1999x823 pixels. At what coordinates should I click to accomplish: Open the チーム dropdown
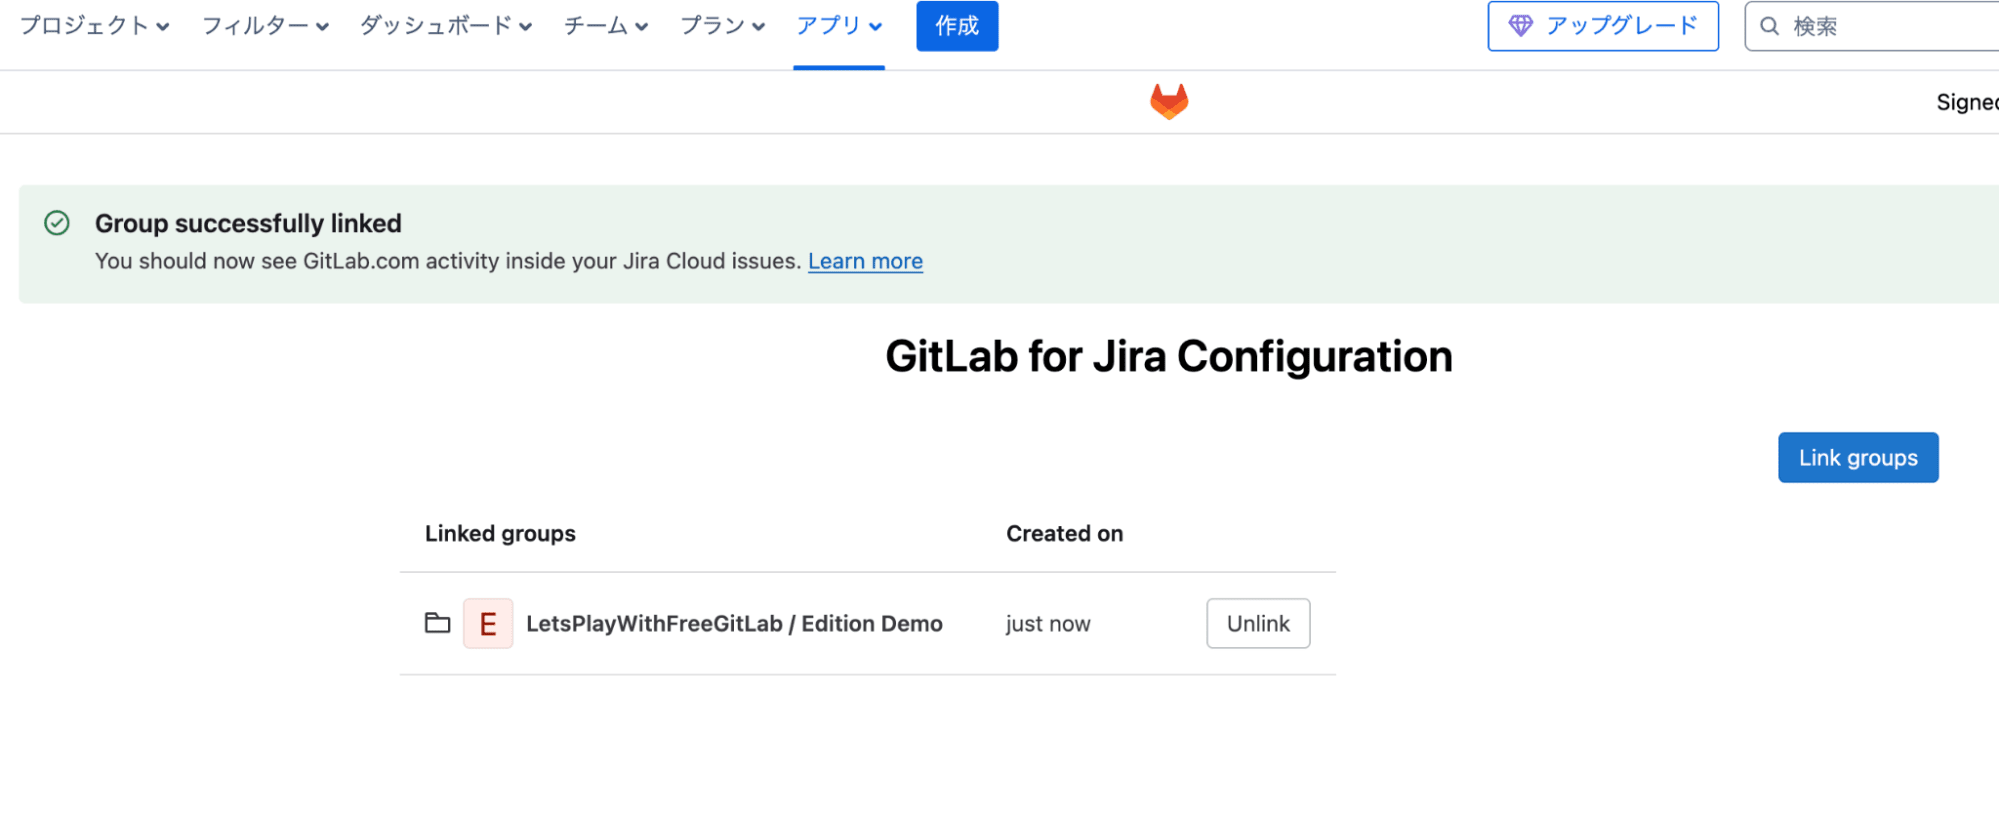pos(606,26)
